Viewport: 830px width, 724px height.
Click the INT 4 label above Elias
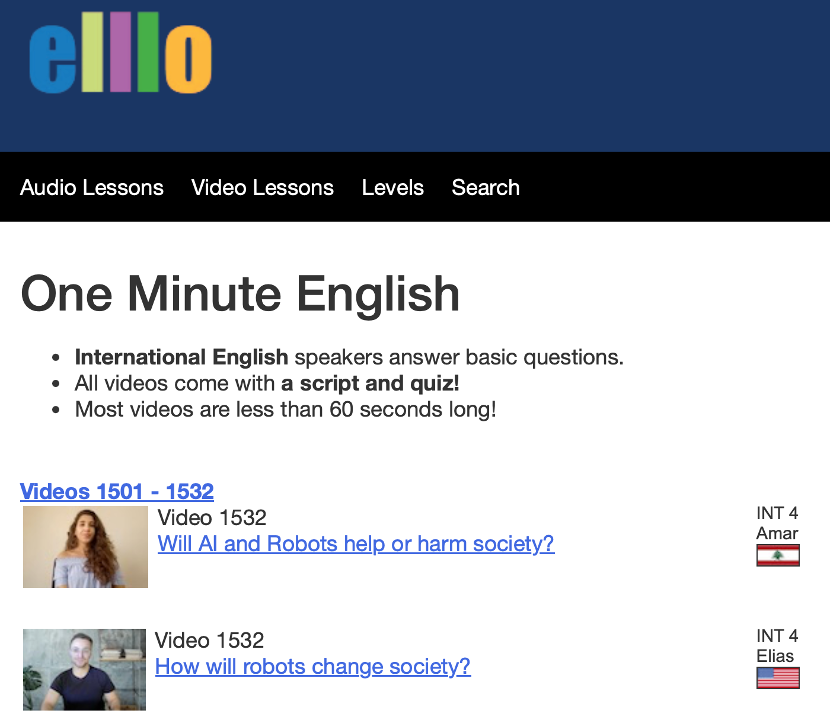click(777, 636)
